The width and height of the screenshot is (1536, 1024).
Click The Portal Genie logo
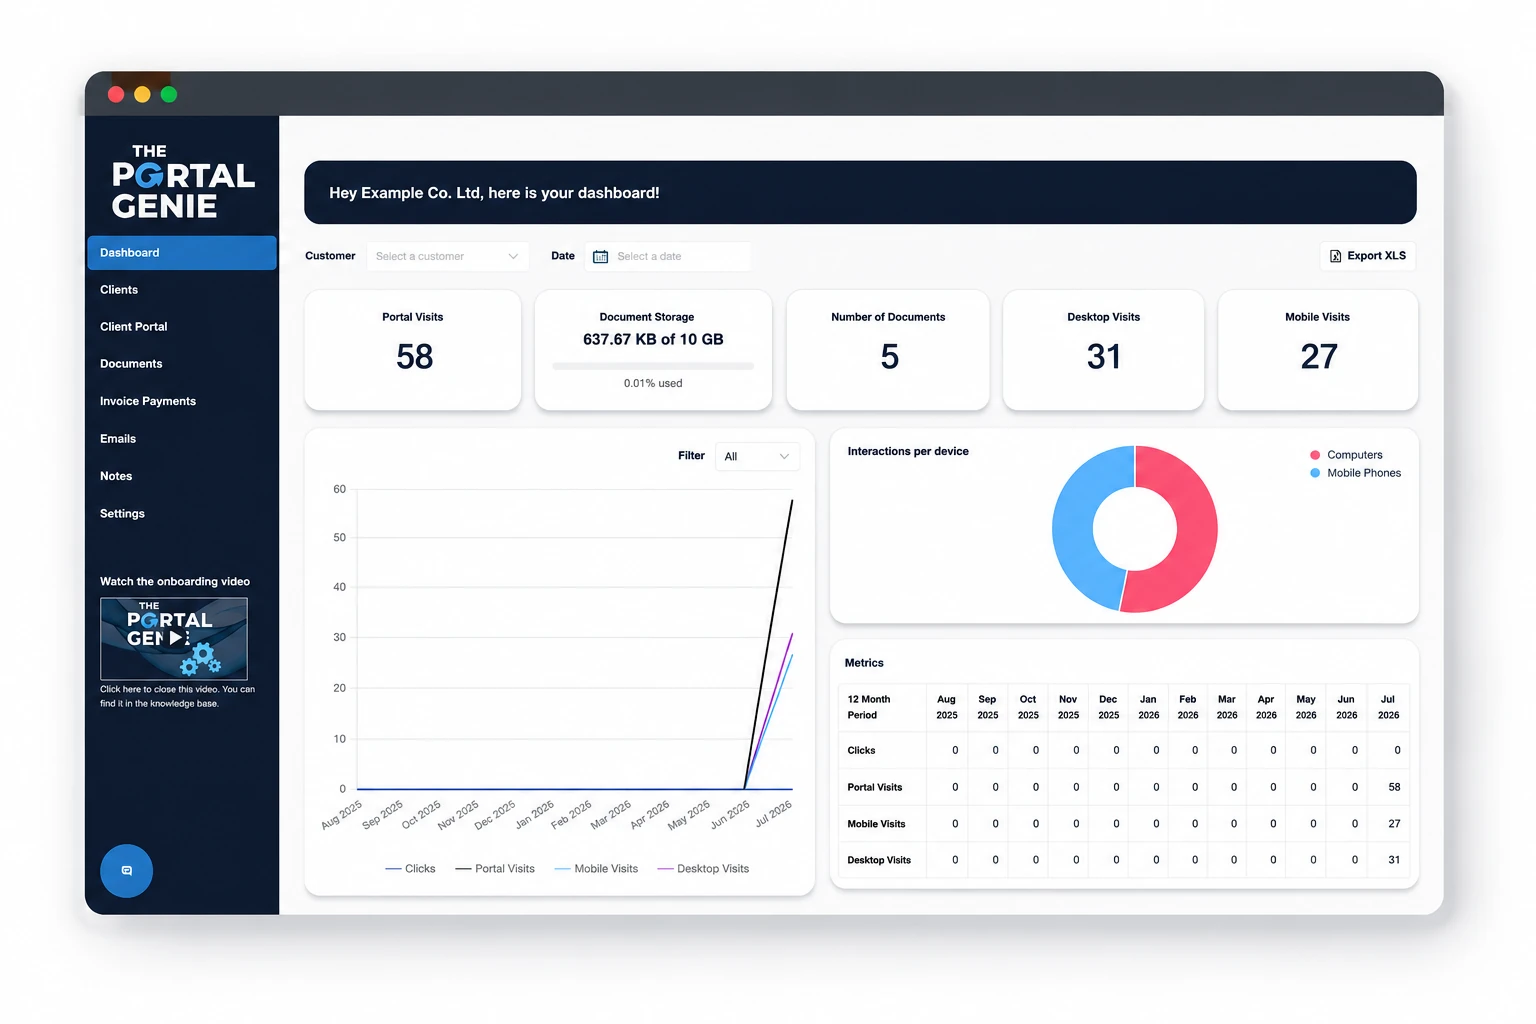pos(182,181)
